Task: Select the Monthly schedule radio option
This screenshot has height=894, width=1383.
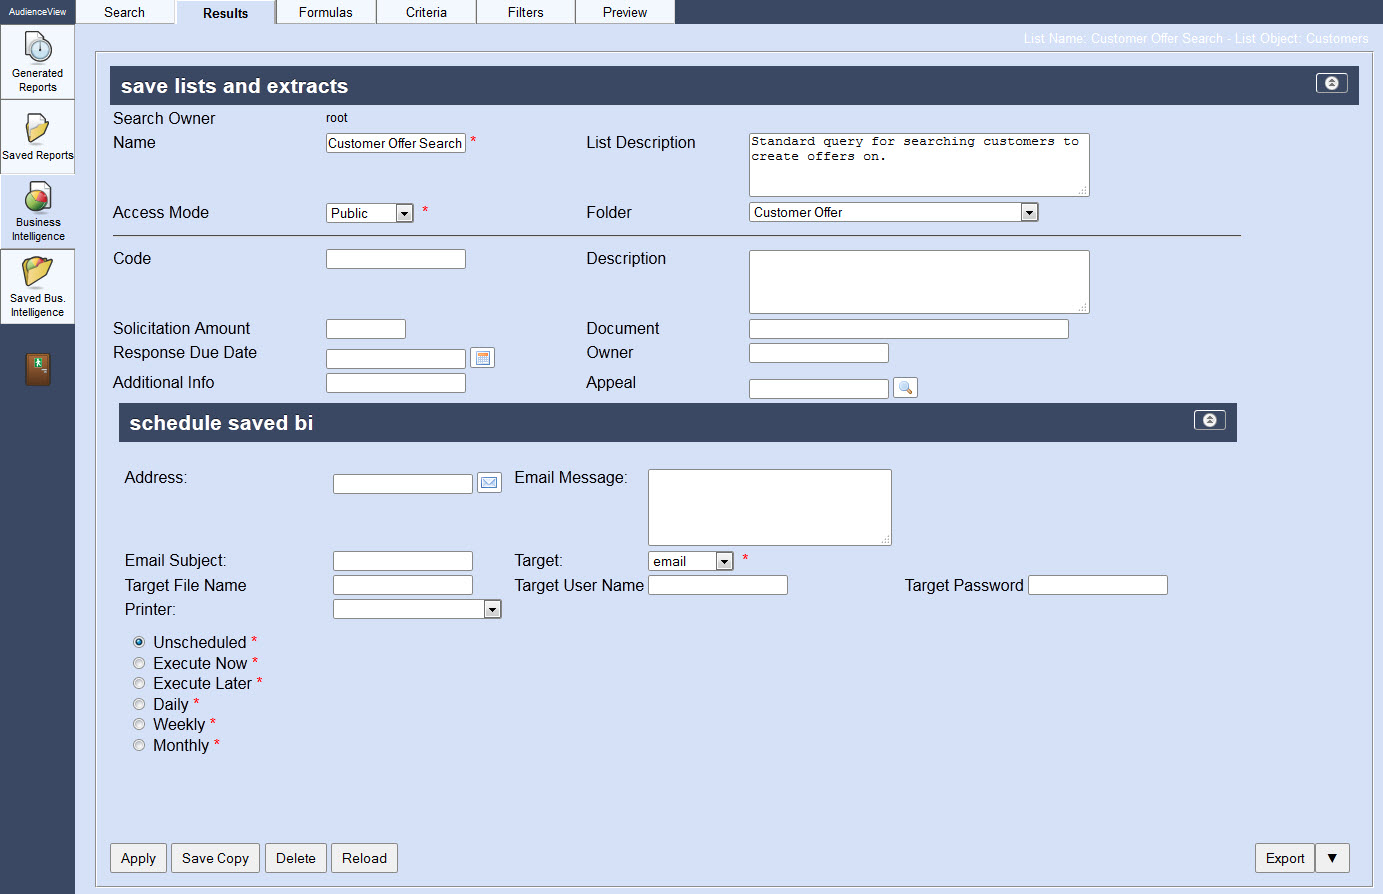Action: (x=139, y=745)
